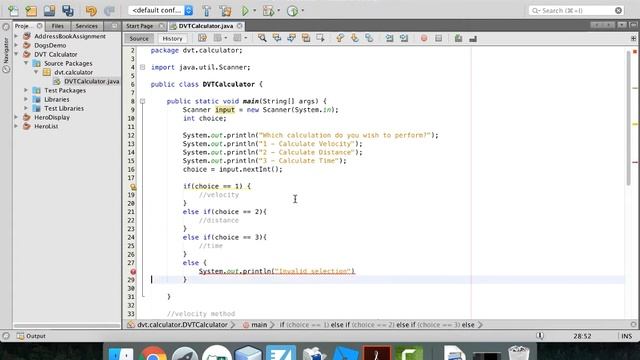
Task: Open the default configuration dropdown
Action: (160, 10)
